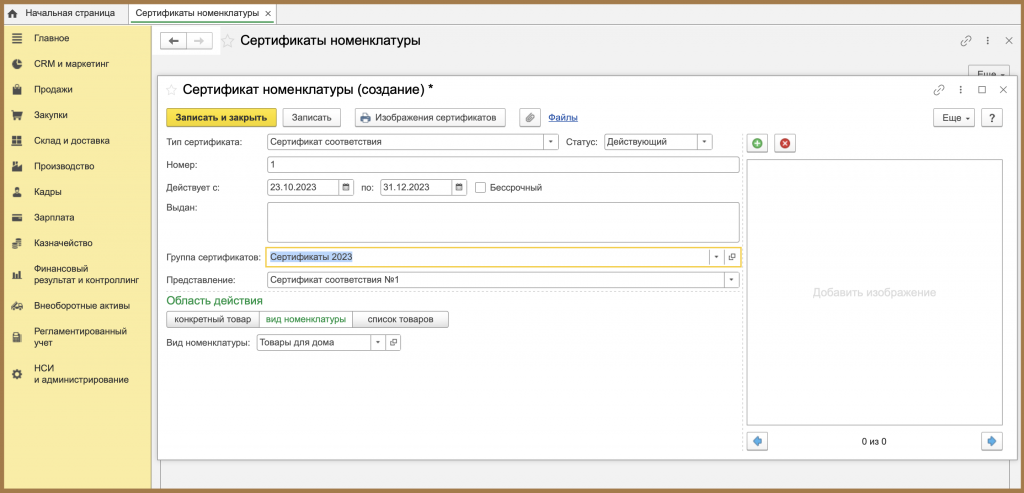
Task: Open Изображения сертификатов print button
Action: coord(430,118)
